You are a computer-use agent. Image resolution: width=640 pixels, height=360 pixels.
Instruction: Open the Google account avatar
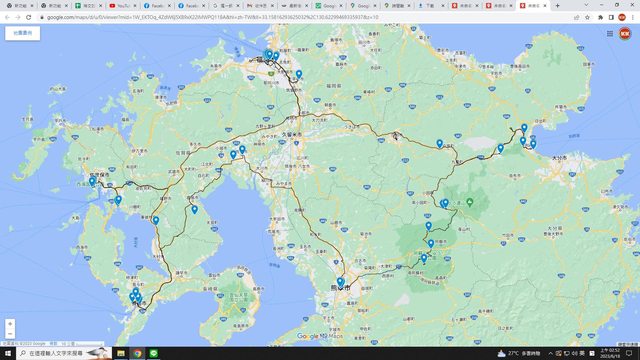[x=624, y=33]
